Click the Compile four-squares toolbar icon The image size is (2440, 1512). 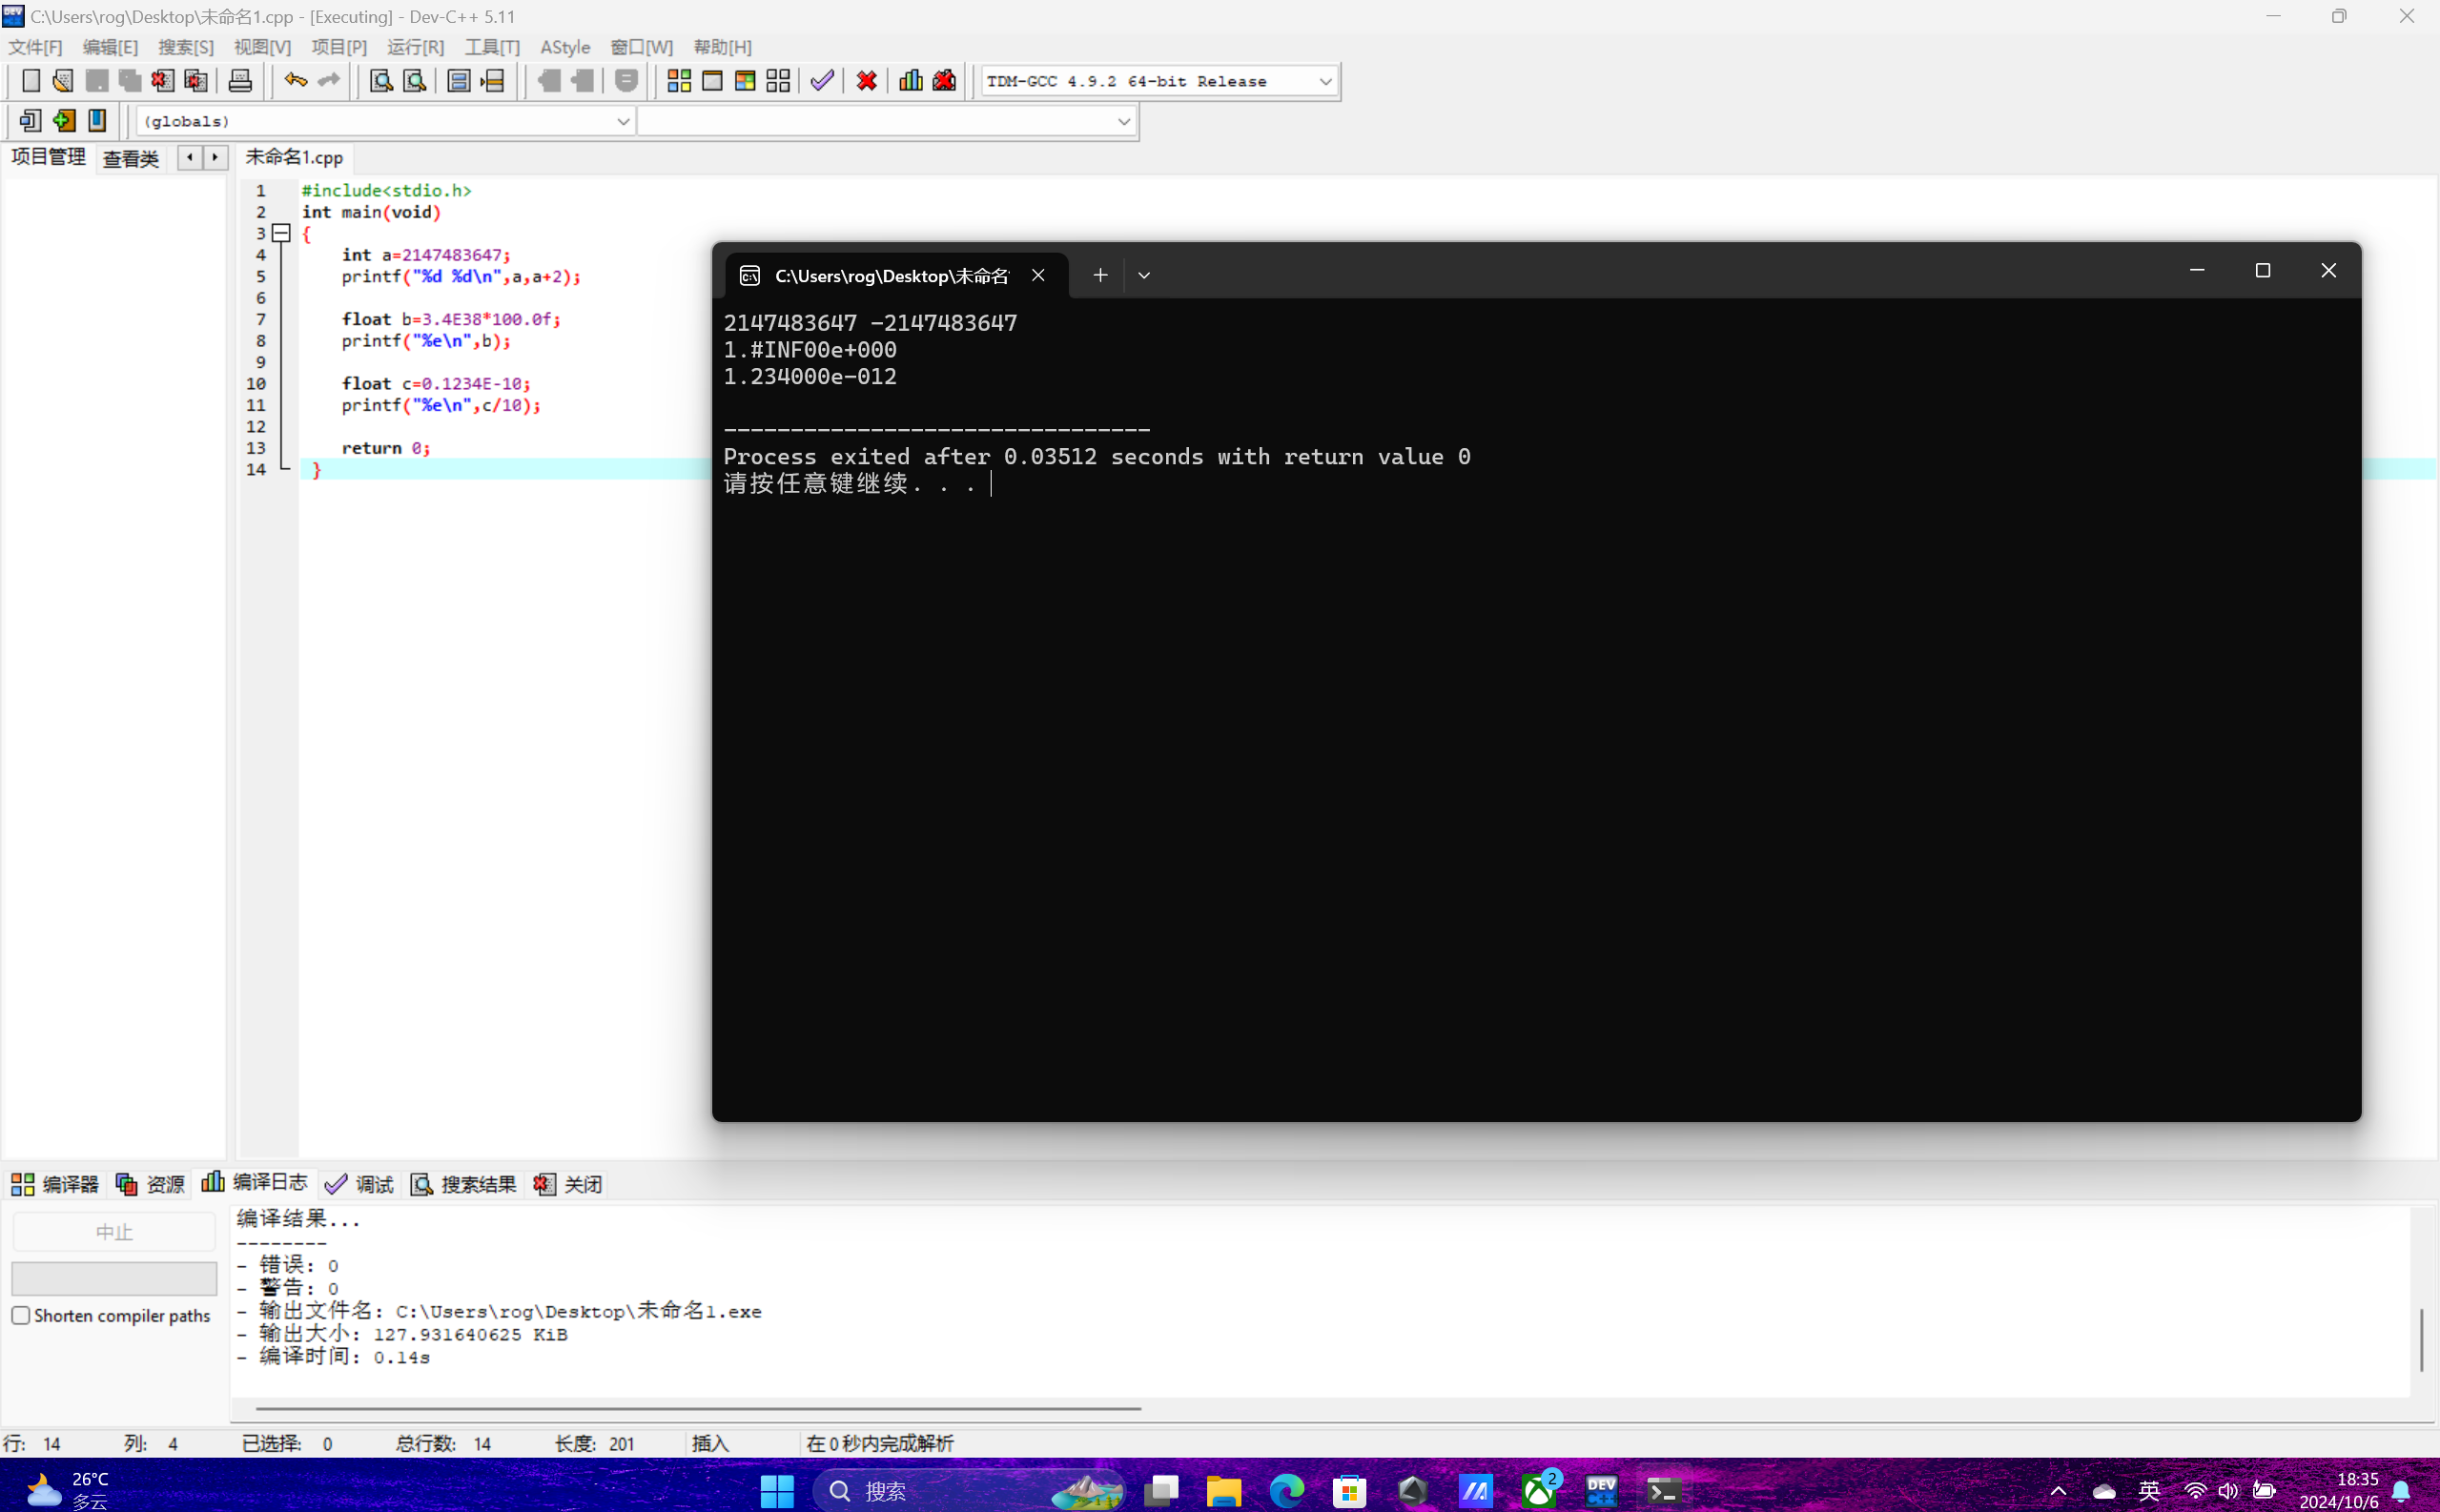click(679, 81)
